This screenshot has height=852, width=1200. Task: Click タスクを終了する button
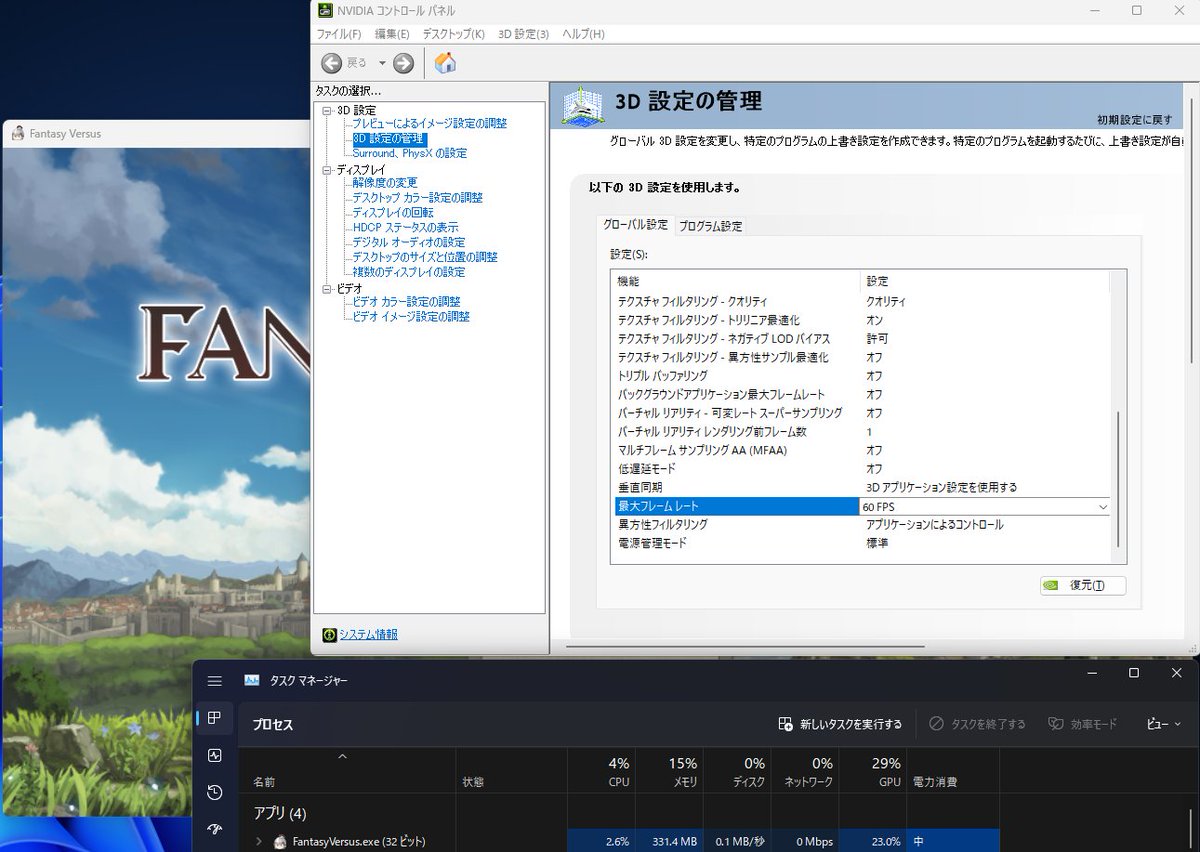[977, 724]
